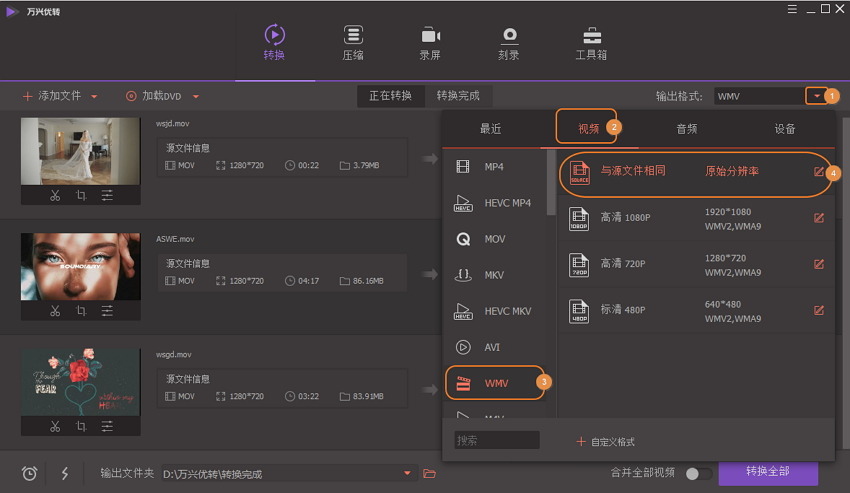Click the 加载DVD button

click(154, 96)
